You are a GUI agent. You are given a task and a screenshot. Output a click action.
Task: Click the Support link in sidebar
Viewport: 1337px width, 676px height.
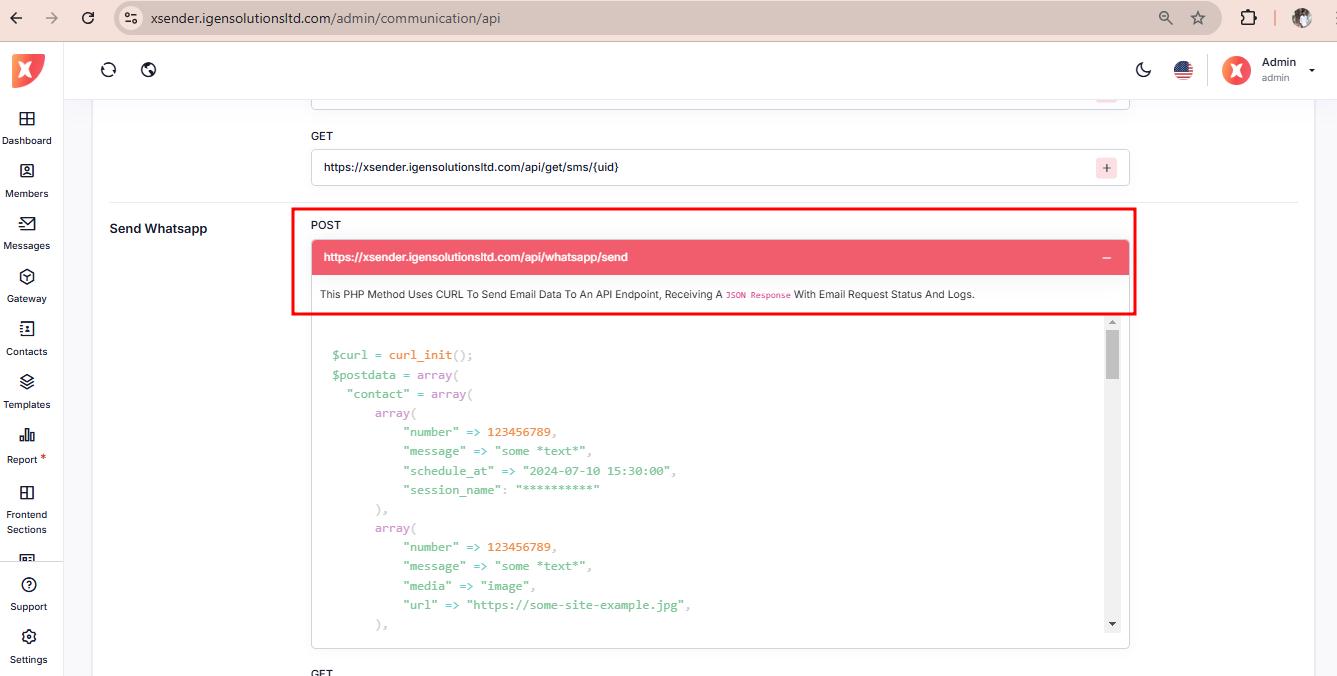29,593
